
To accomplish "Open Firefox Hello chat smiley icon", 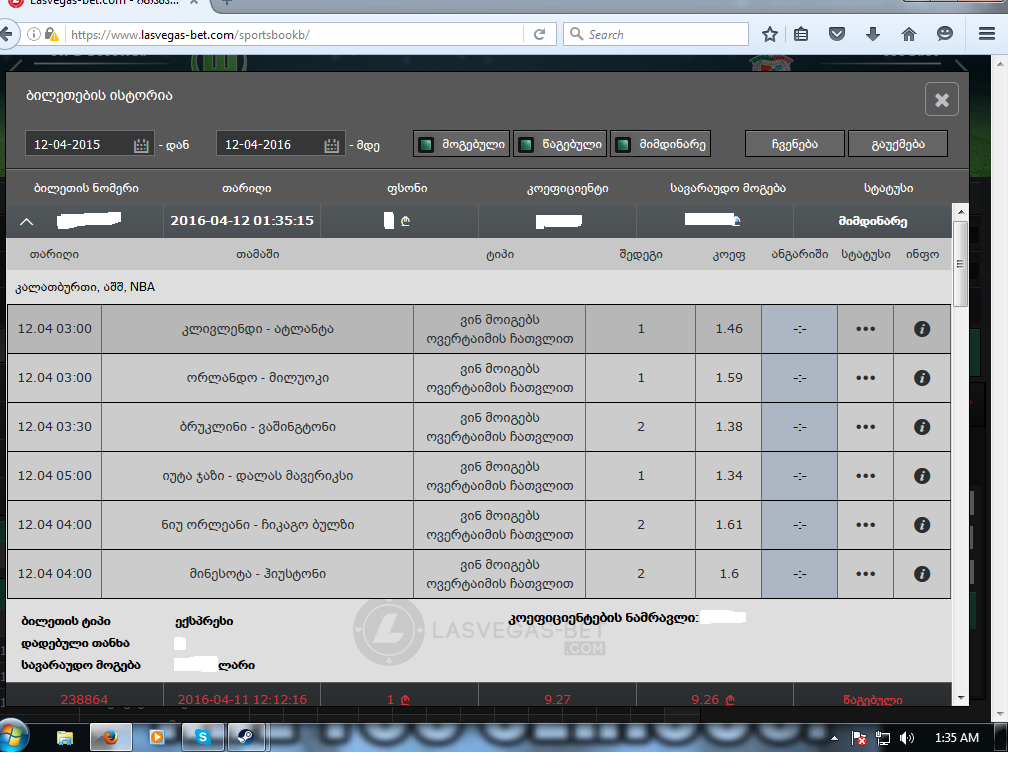I will click(944, 34).
